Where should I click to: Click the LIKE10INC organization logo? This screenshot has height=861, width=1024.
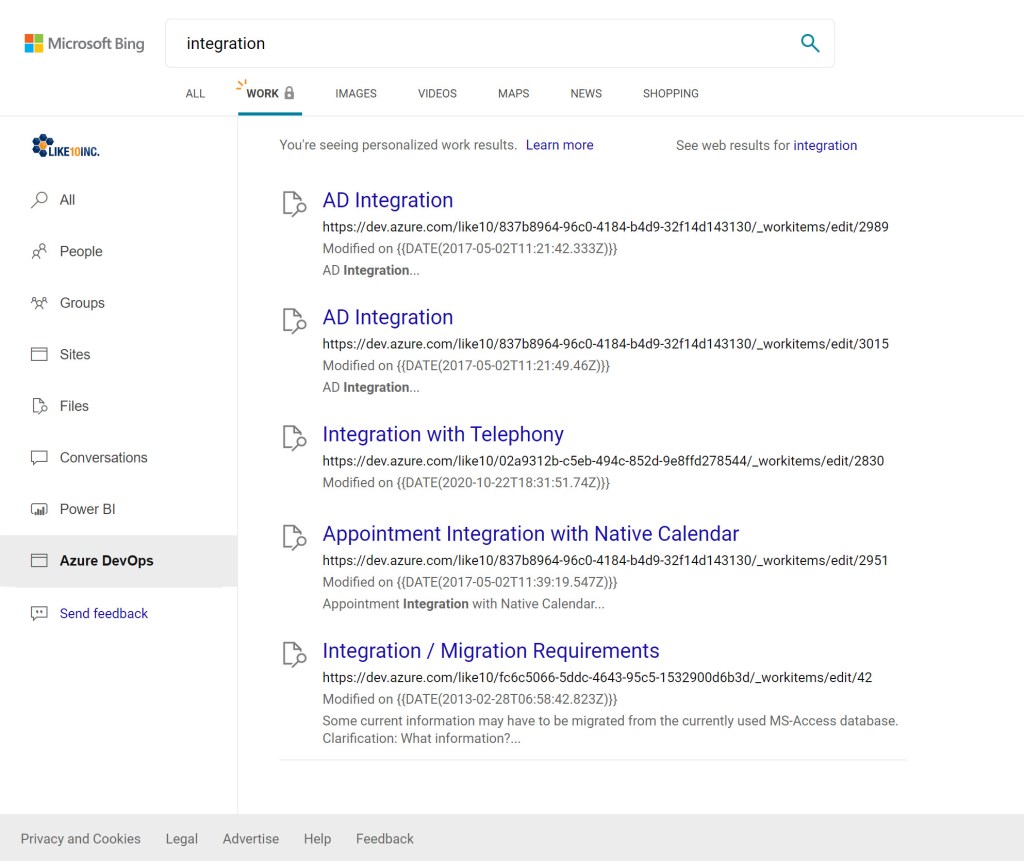(64, 145)
